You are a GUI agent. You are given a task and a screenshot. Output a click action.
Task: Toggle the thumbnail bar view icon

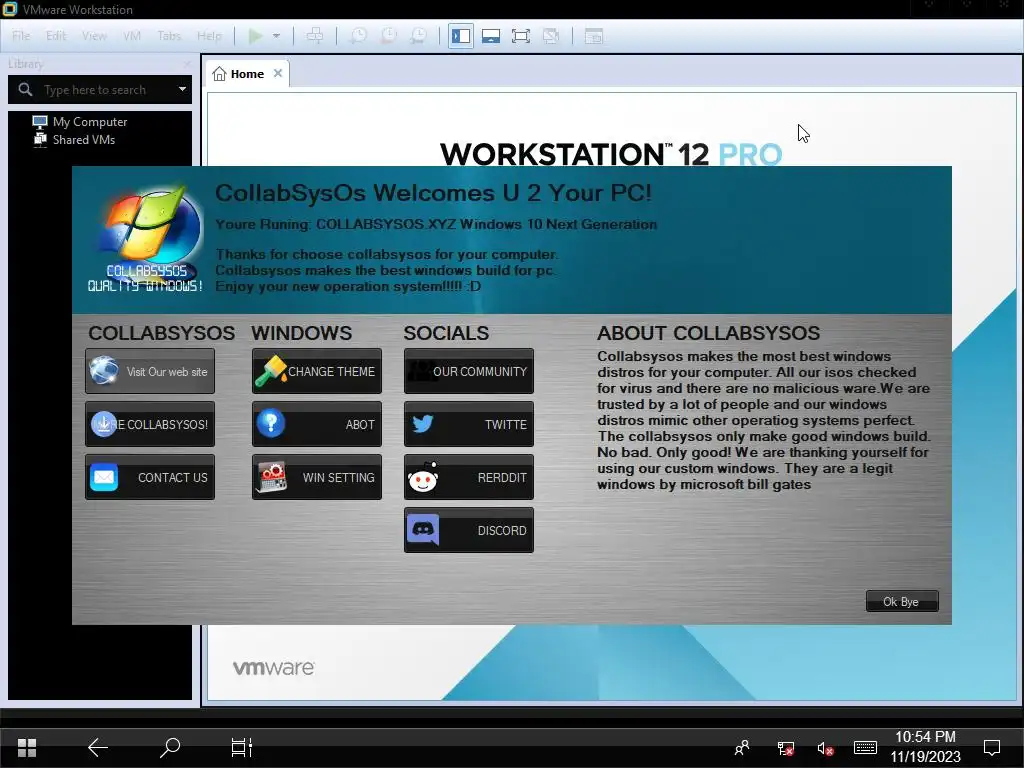491,36
